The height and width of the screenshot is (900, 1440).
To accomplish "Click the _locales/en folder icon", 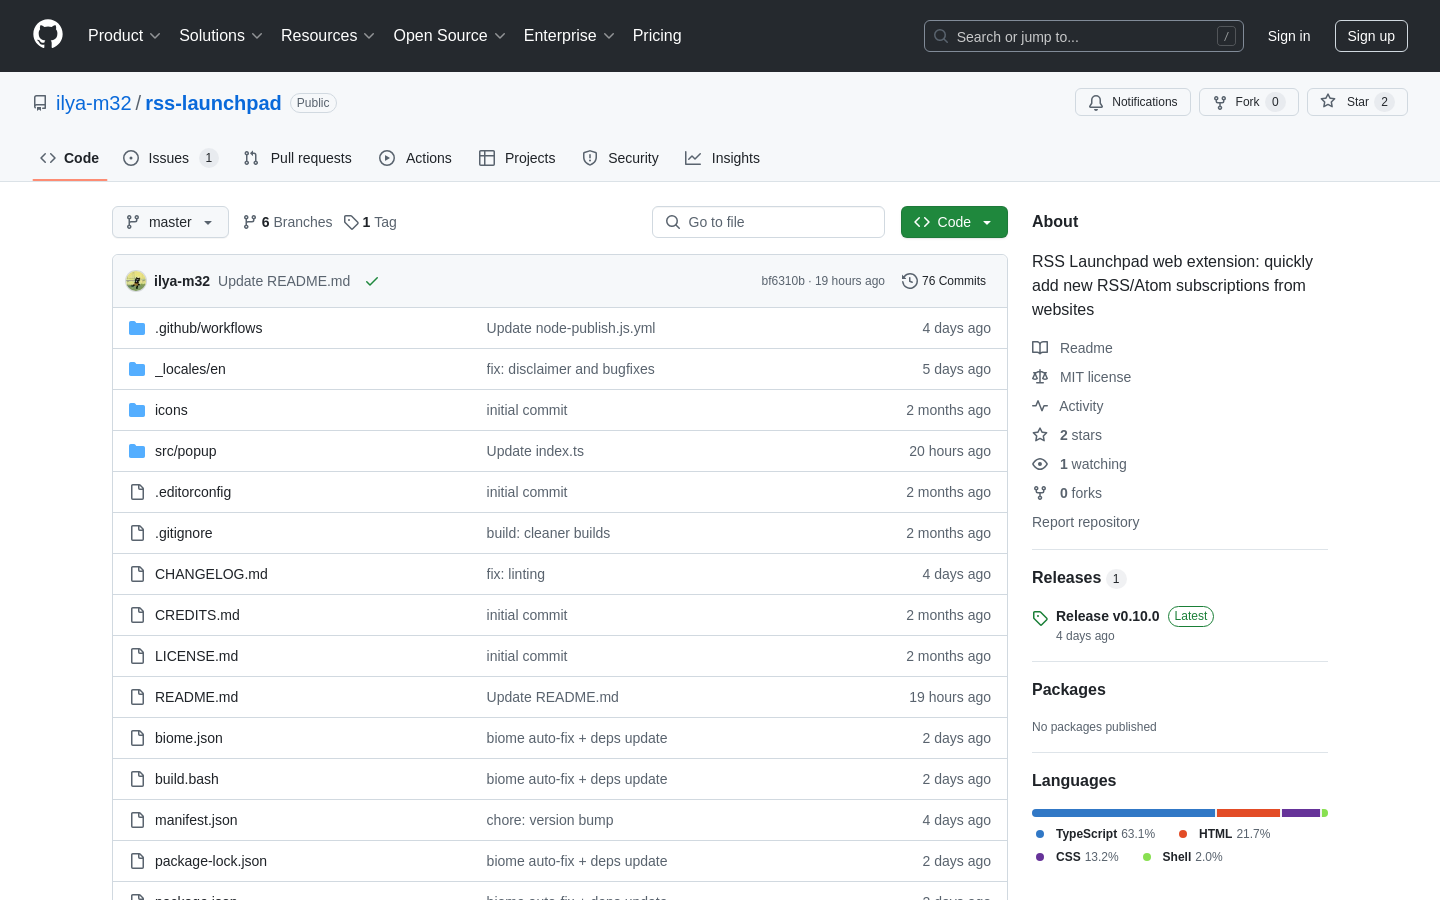I will click(x=137, y=369).
